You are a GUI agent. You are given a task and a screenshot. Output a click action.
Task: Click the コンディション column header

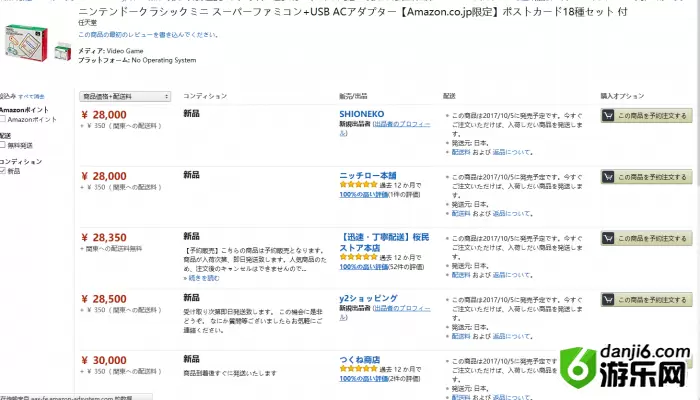pyautogui.click(x=205, y=96)
